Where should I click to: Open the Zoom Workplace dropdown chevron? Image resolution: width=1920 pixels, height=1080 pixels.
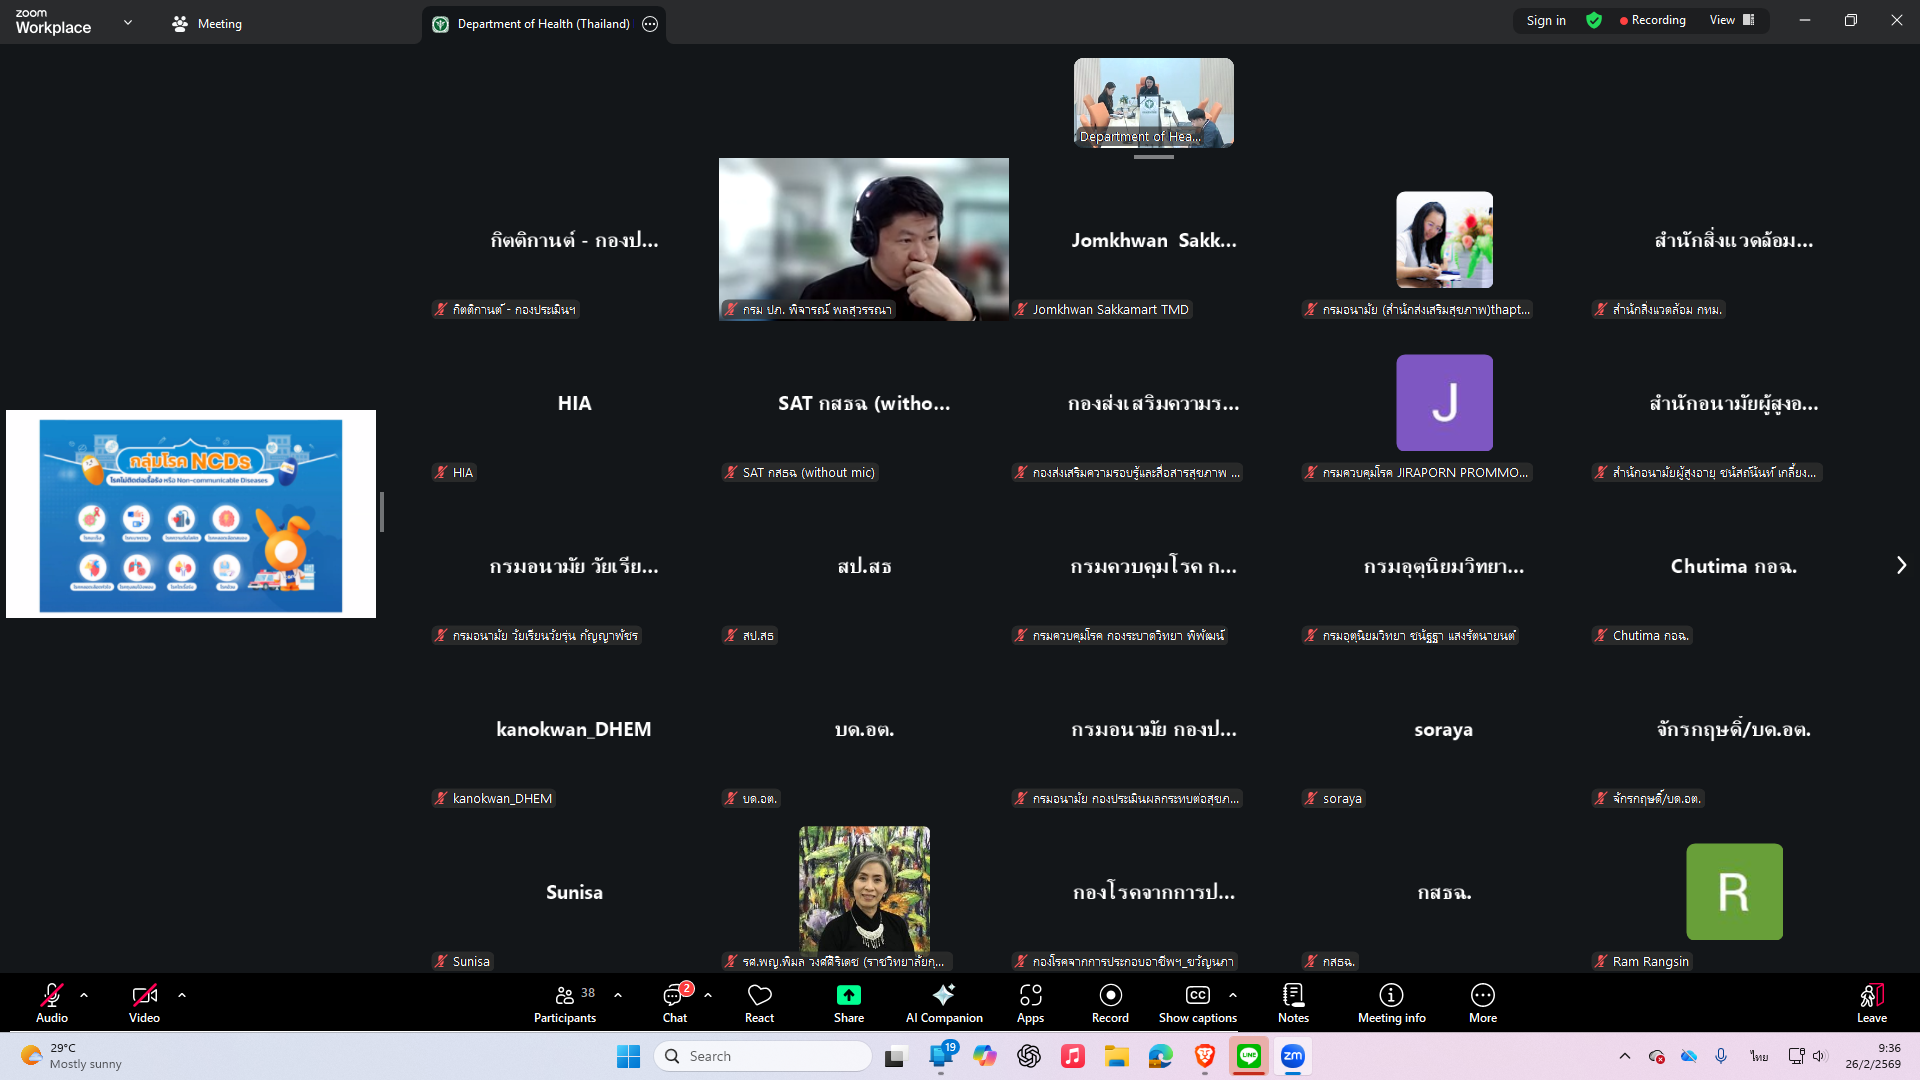(x=128, y=22)
